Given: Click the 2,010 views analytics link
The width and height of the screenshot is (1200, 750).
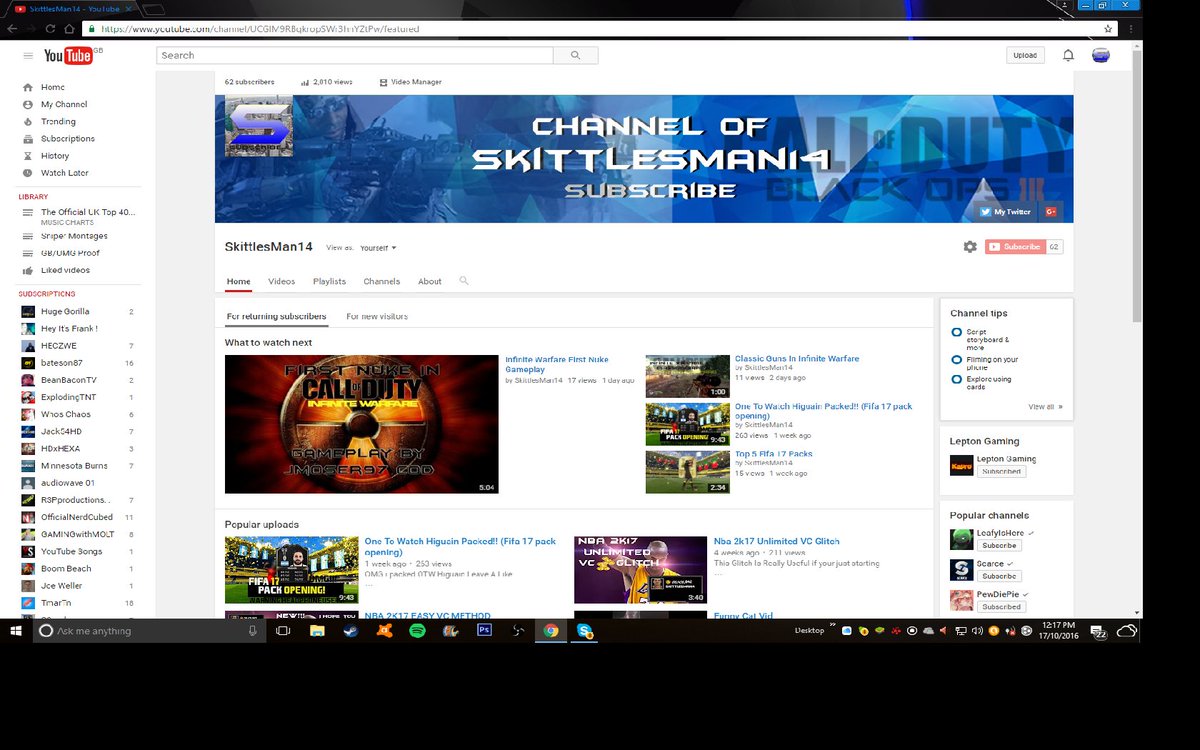Looking at the screenshot, I should pyautogui.click(x=327, y=82).
